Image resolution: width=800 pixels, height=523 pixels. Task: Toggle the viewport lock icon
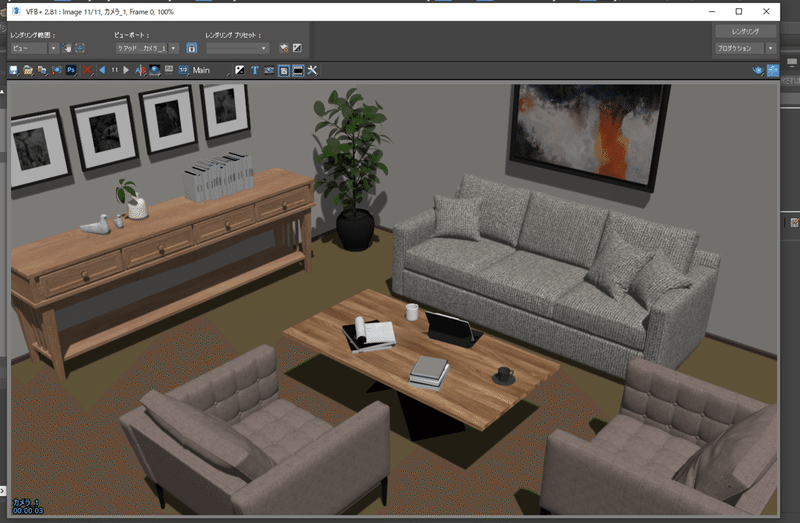[191, 48]
